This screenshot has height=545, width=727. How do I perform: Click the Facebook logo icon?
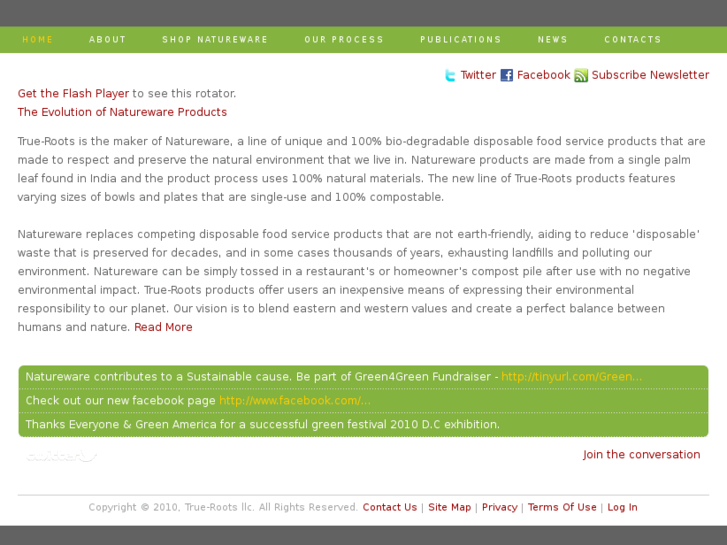point(507,75)
